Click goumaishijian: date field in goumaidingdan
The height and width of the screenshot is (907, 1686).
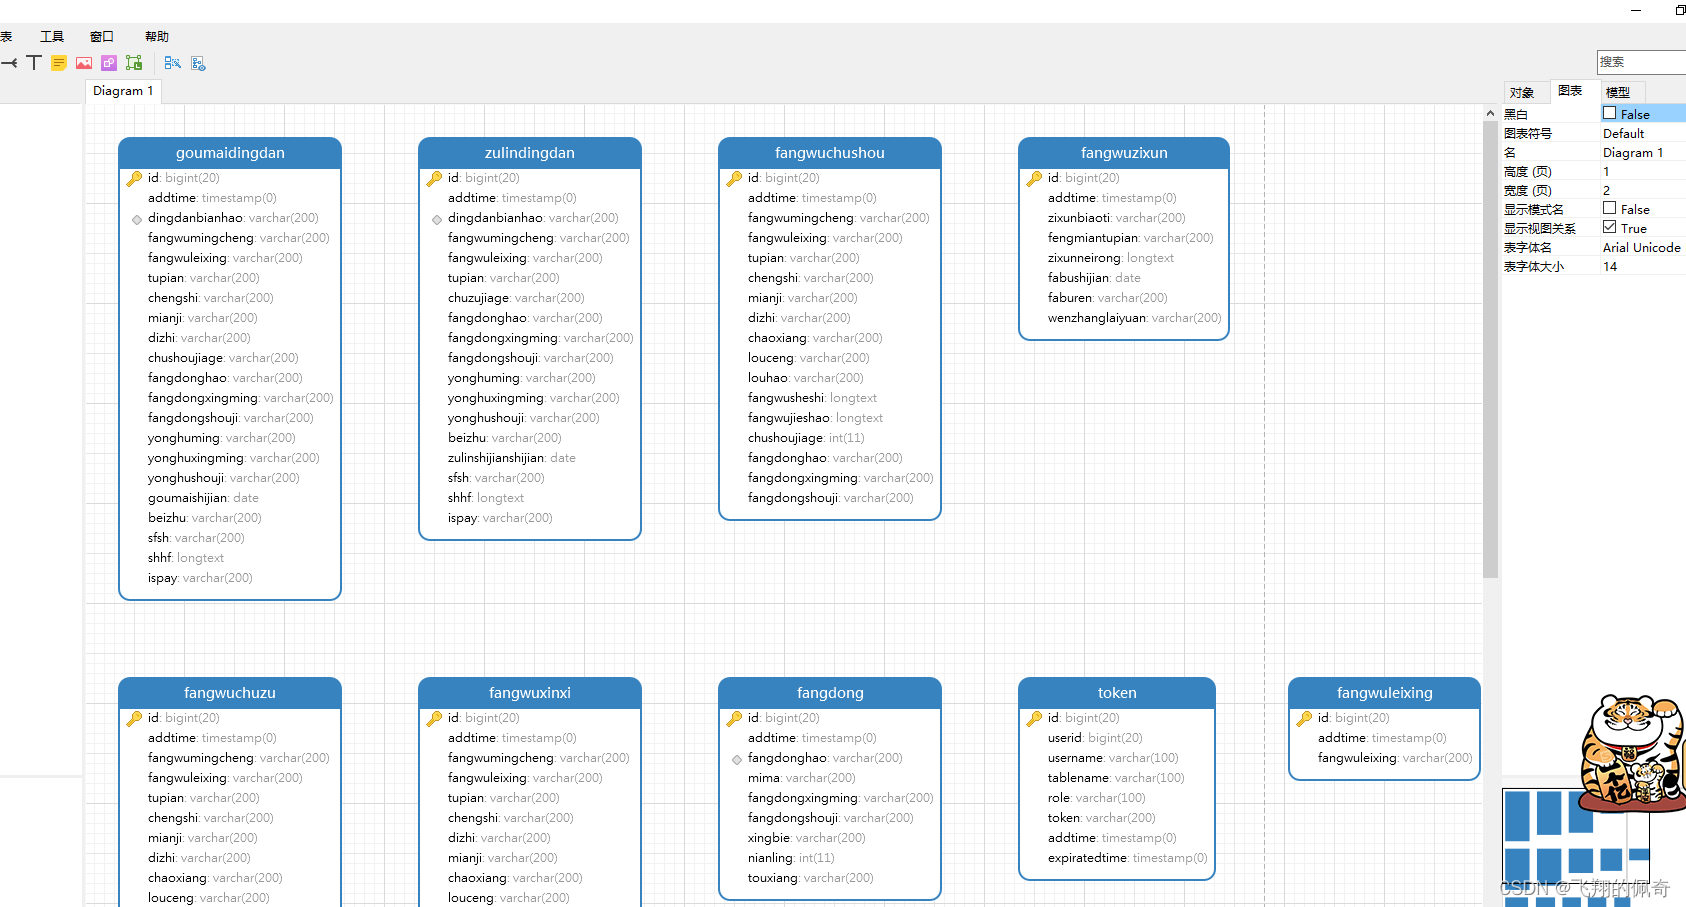click(203, 498)
